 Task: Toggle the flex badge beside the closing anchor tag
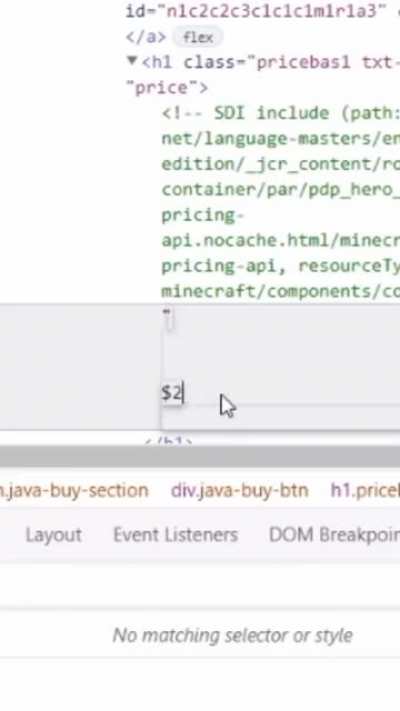pos(198,37)
